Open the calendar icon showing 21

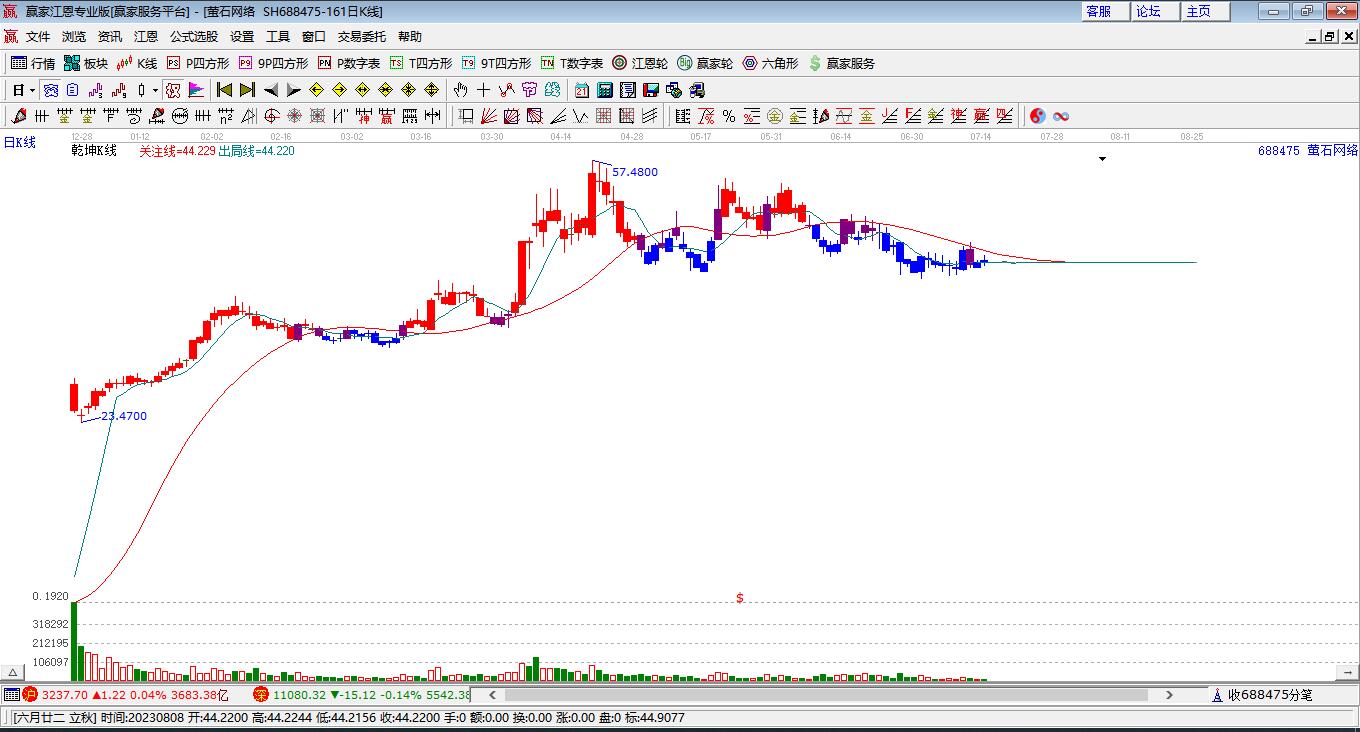[x=582, y=90]
